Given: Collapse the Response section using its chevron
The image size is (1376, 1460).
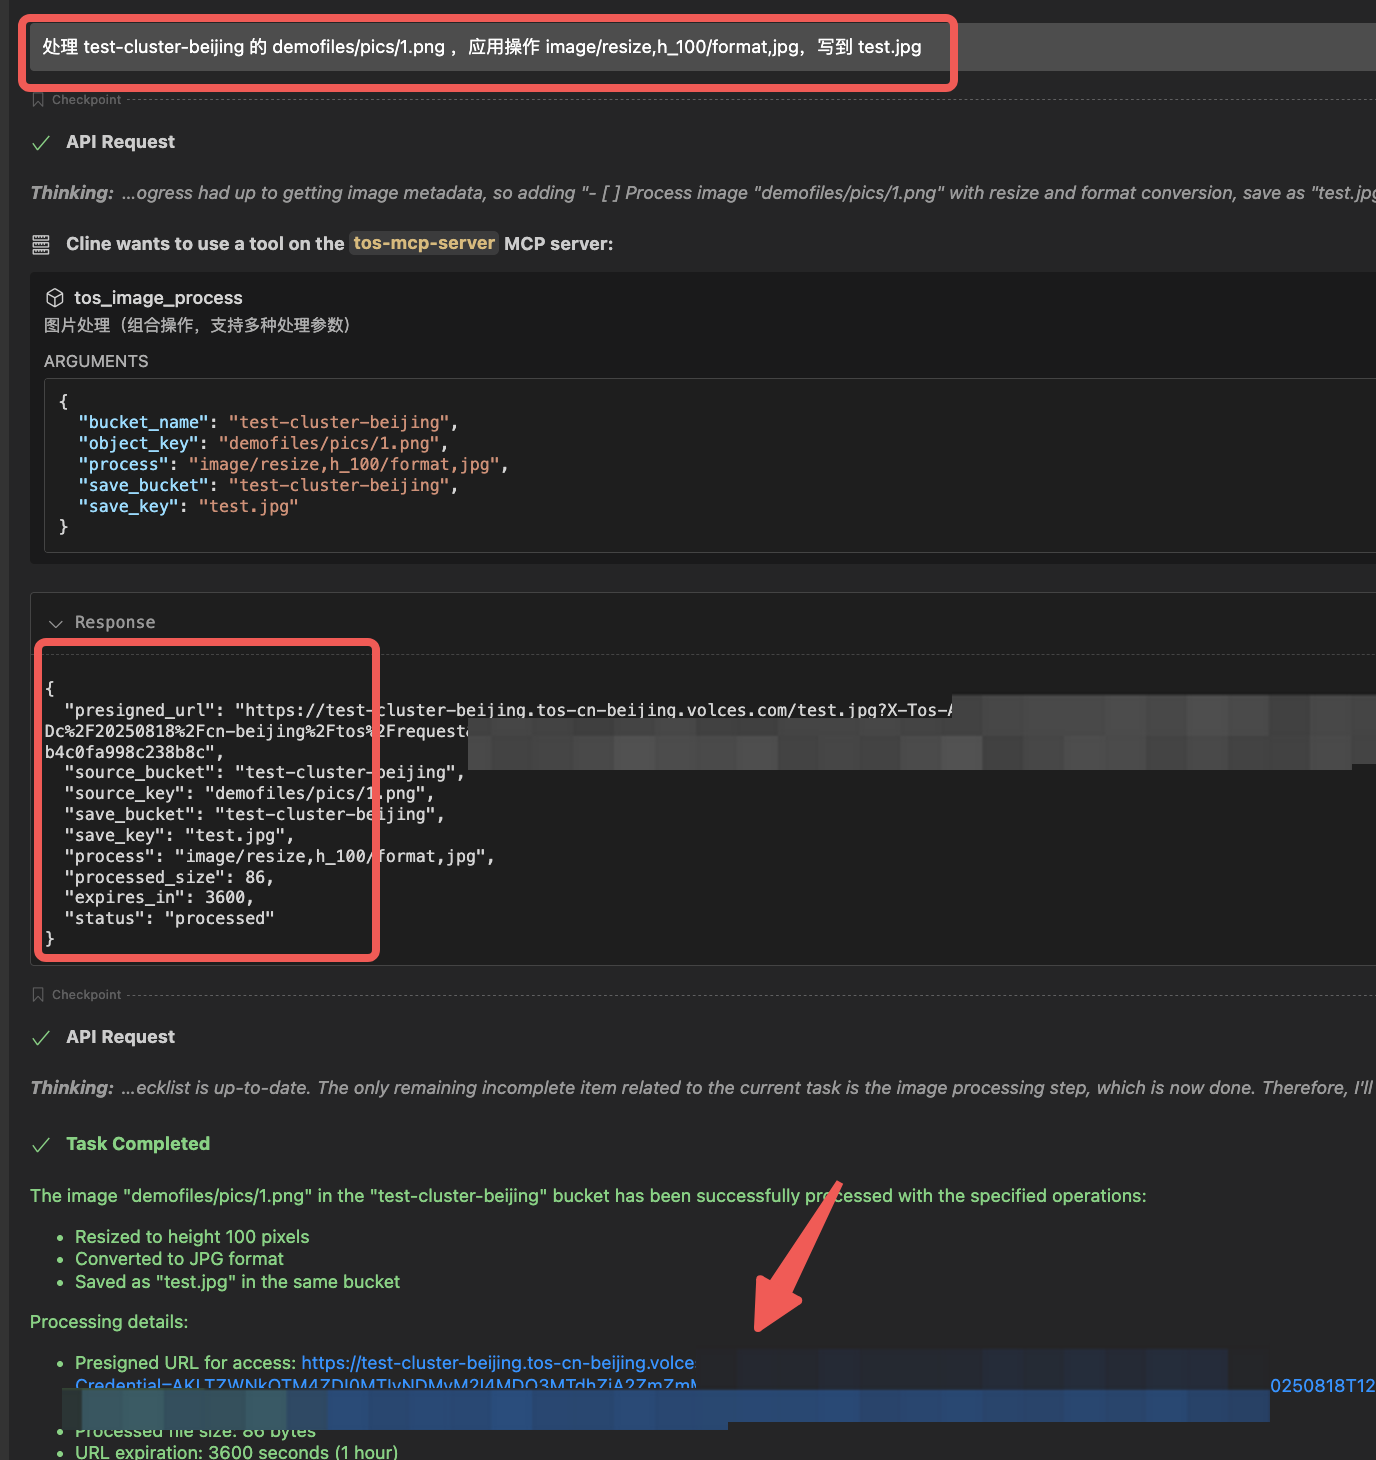Looking at the screenshot, I should point(56,623).
